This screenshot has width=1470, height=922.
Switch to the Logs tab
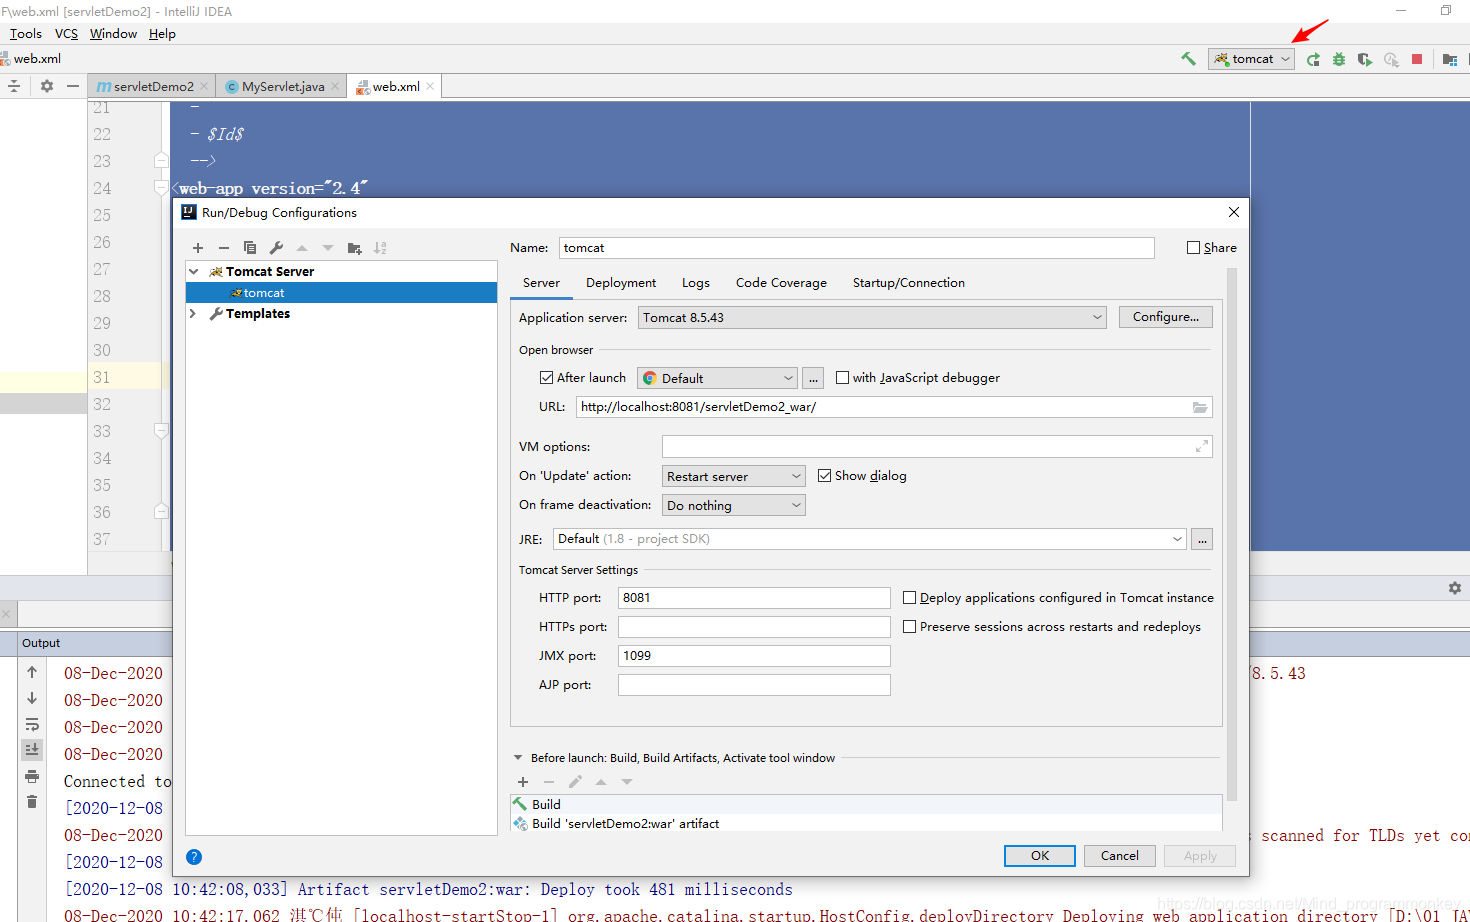(696, 283)
